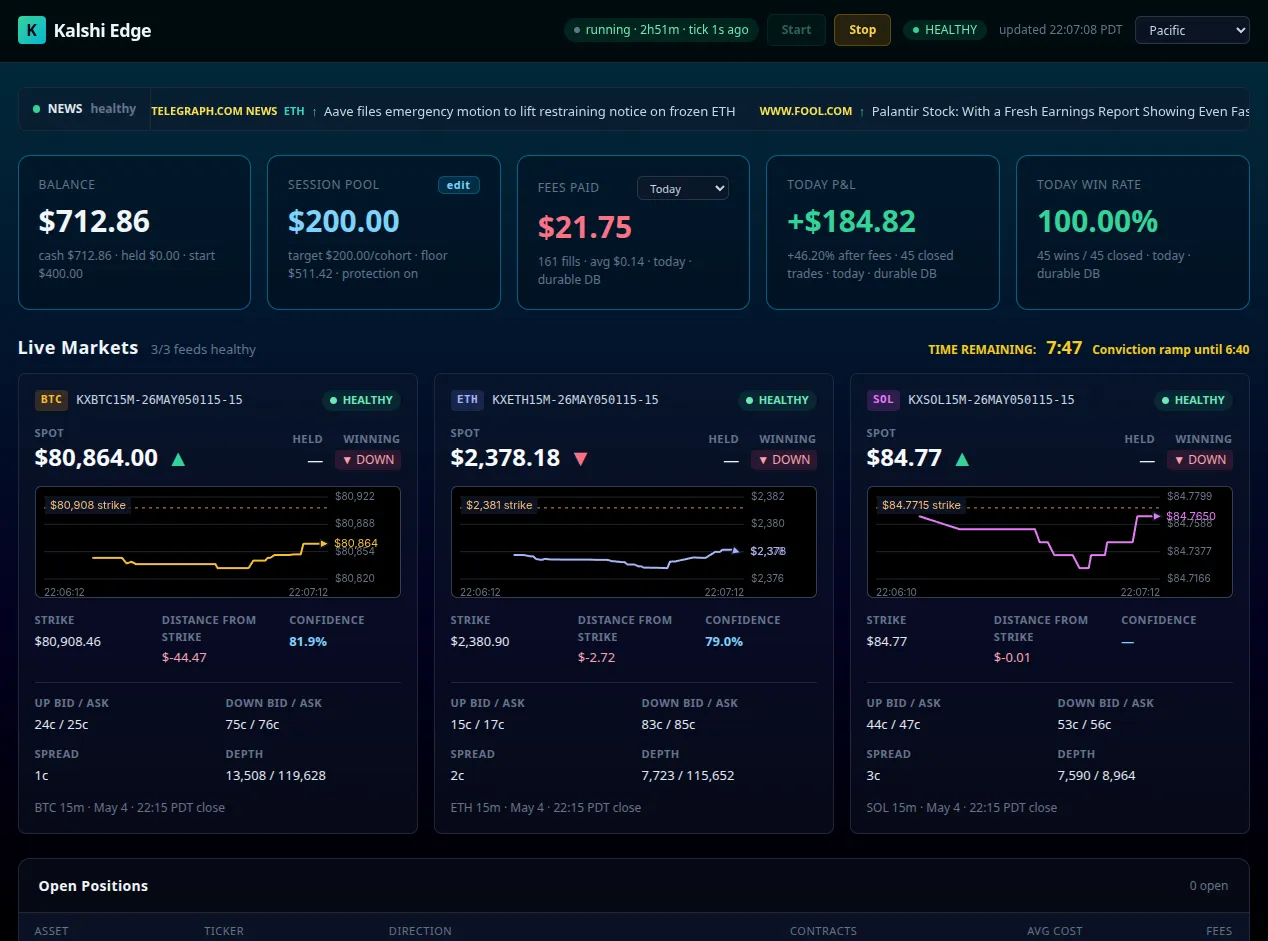The width and height of the screenshot is (1268, 941).
Task: Click the Open Positions heading
Action: (93, 886)
